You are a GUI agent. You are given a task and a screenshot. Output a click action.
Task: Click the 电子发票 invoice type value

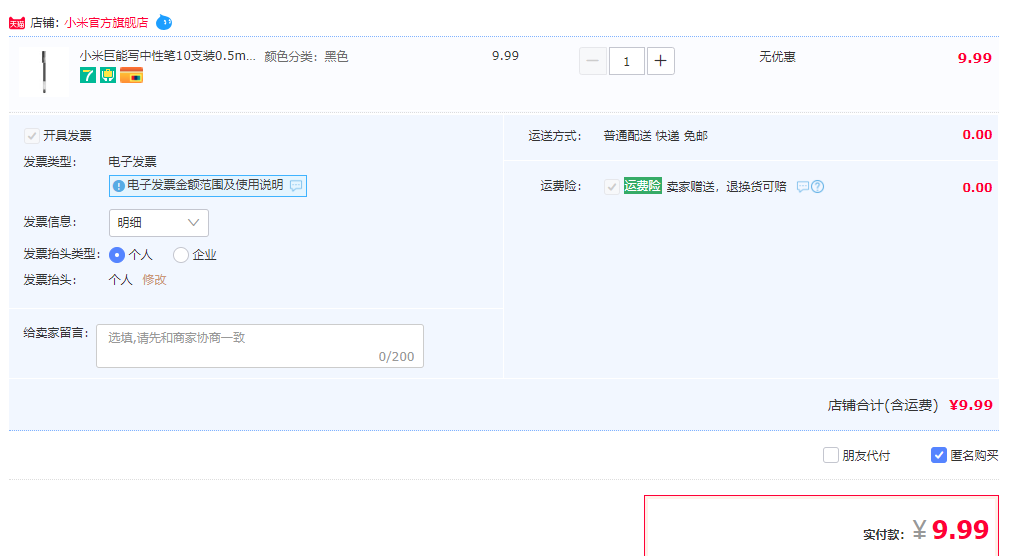(132, 162)
